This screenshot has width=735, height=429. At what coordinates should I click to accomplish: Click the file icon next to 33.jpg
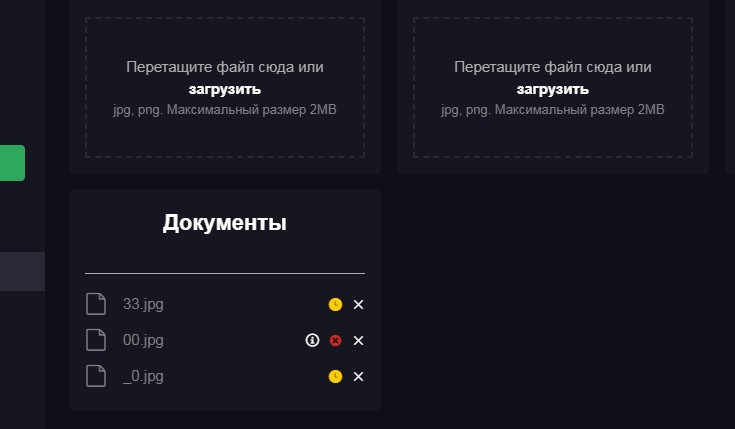[95, 304]
